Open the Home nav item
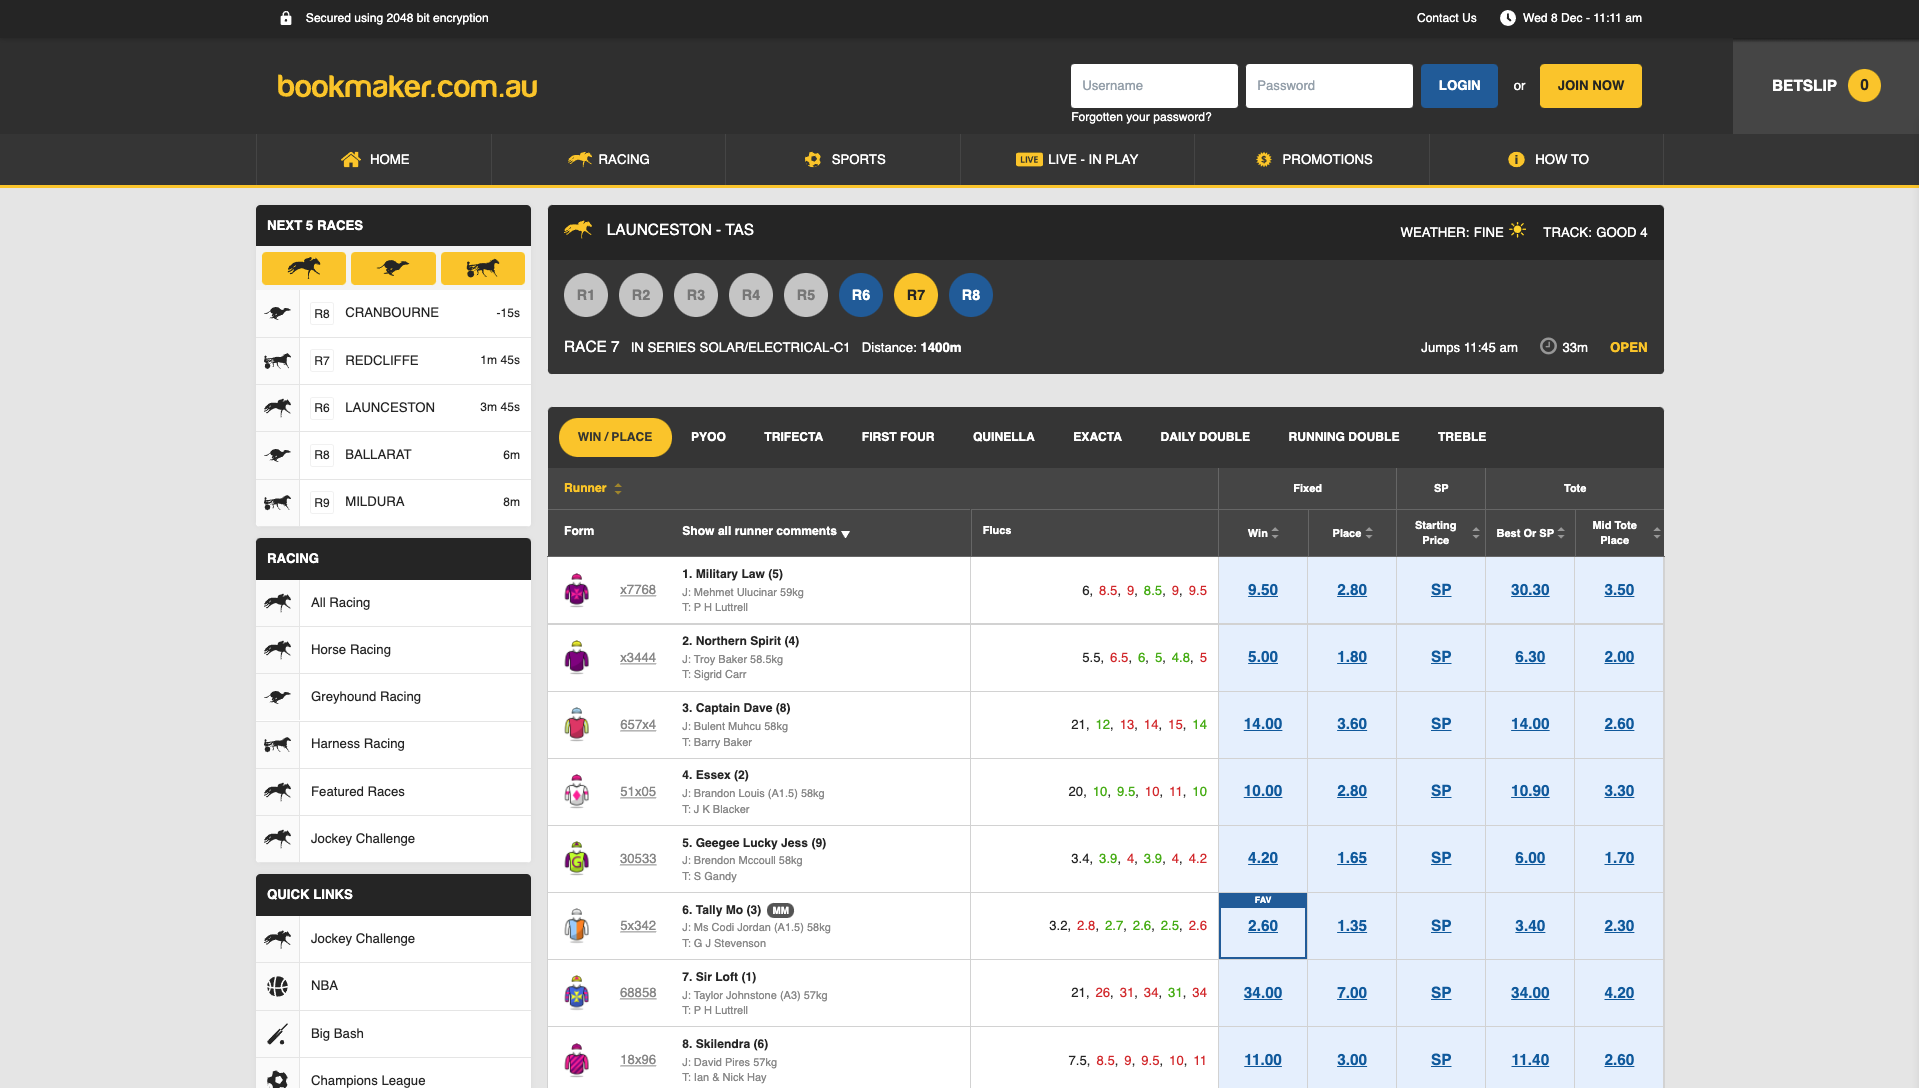Screen dimensions: 1919x1088 [374, 159]
